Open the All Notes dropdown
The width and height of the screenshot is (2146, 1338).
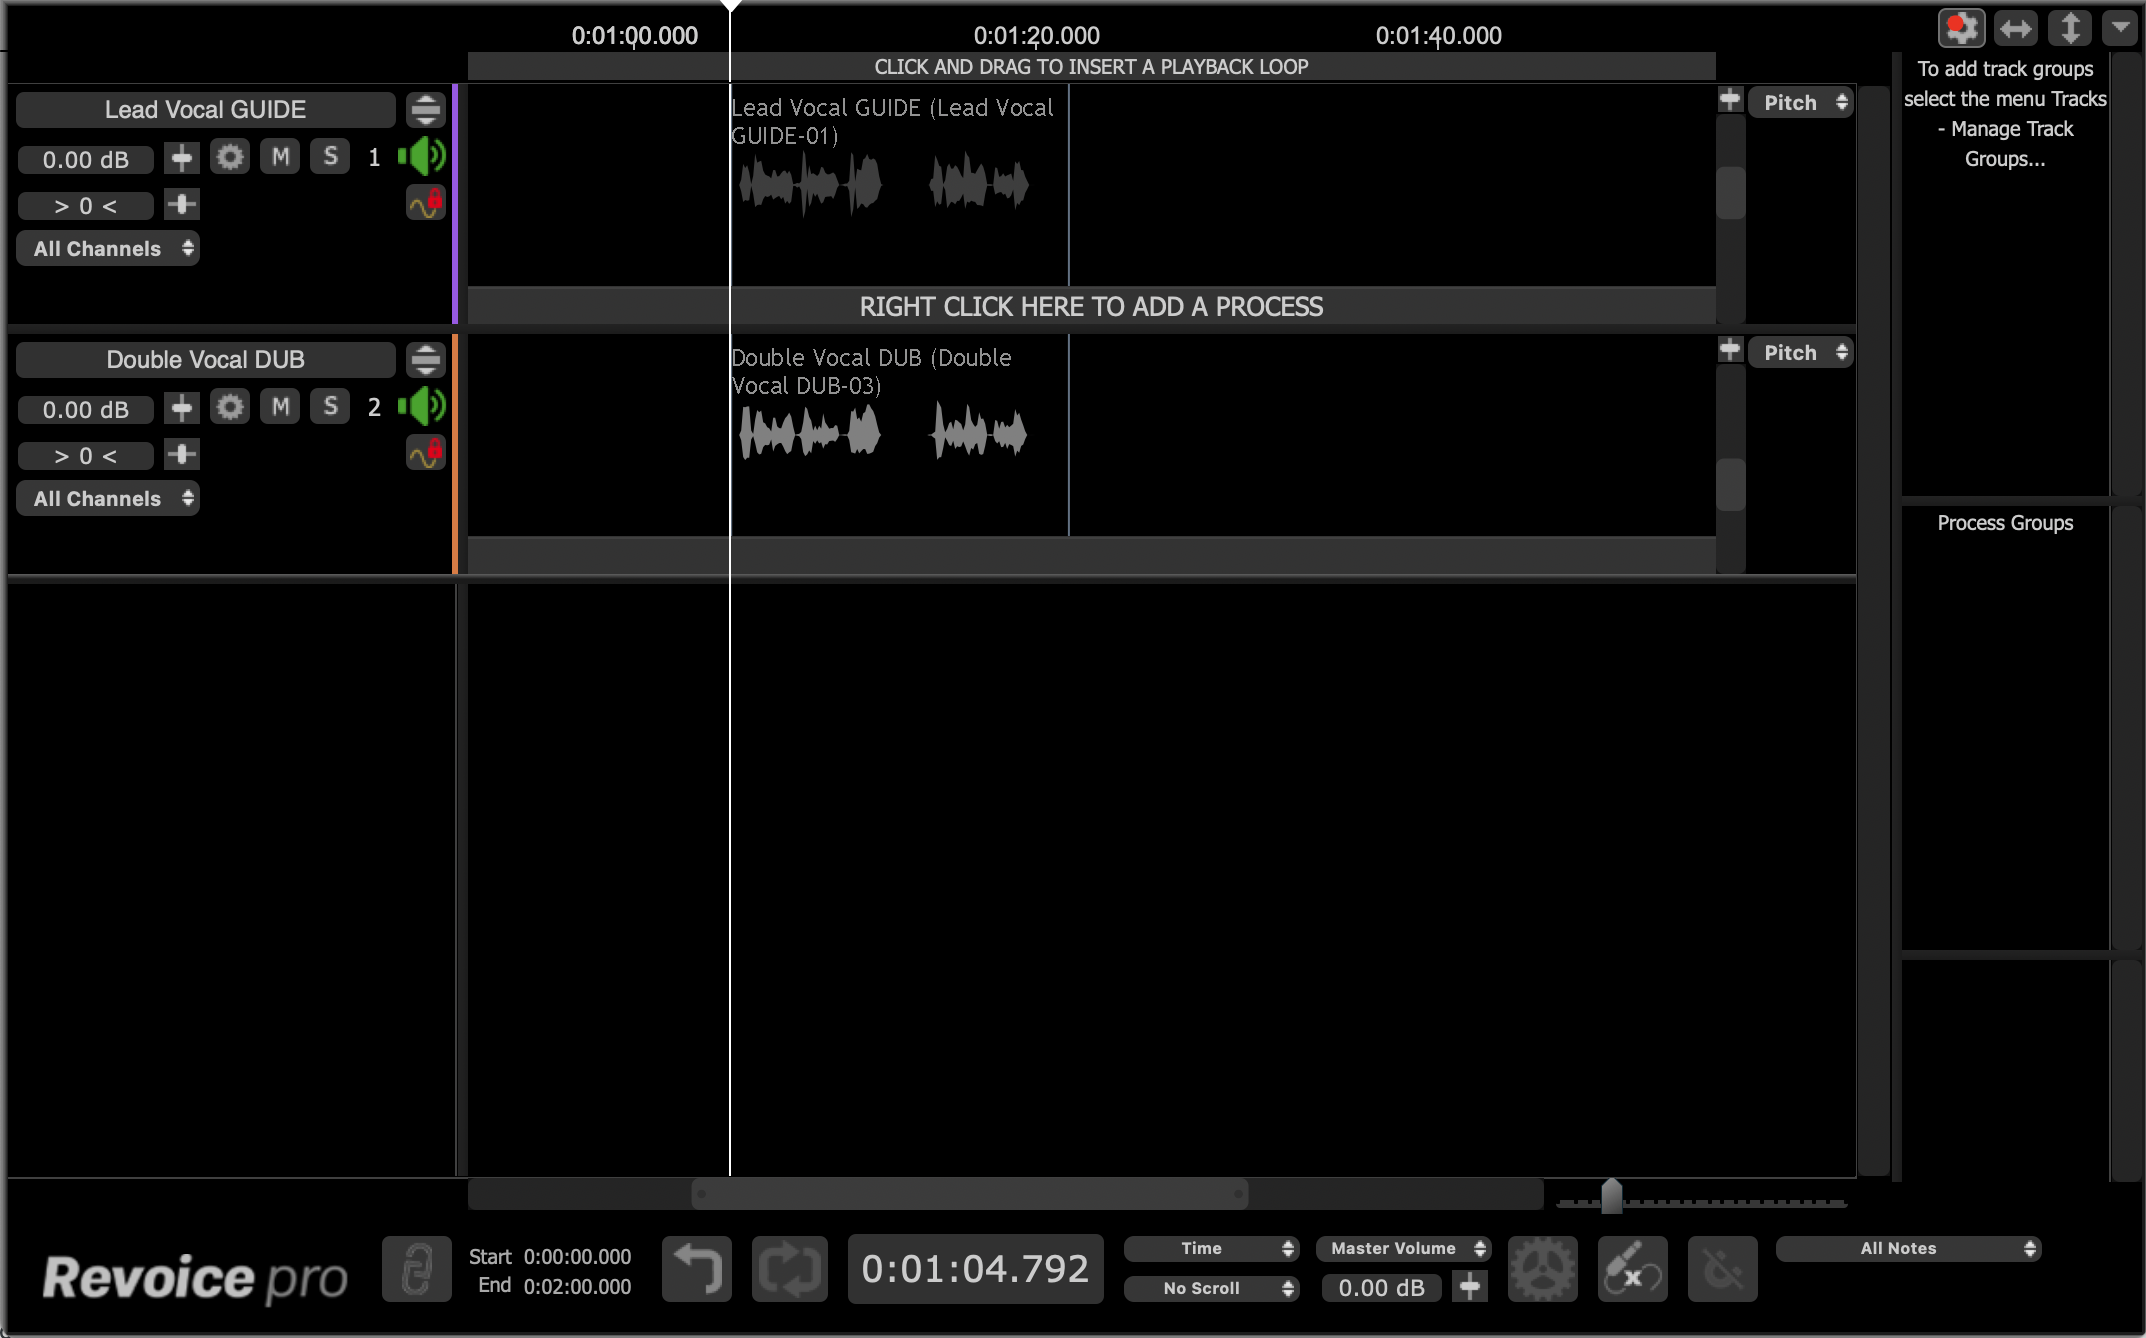1907,1248
